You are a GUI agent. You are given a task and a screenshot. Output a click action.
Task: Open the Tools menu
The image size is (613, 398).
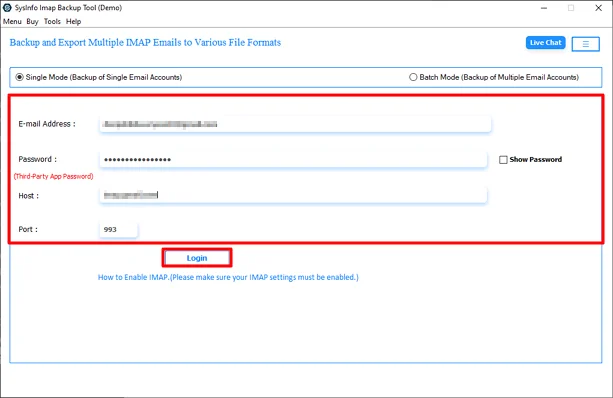click(x=52, y=22)
